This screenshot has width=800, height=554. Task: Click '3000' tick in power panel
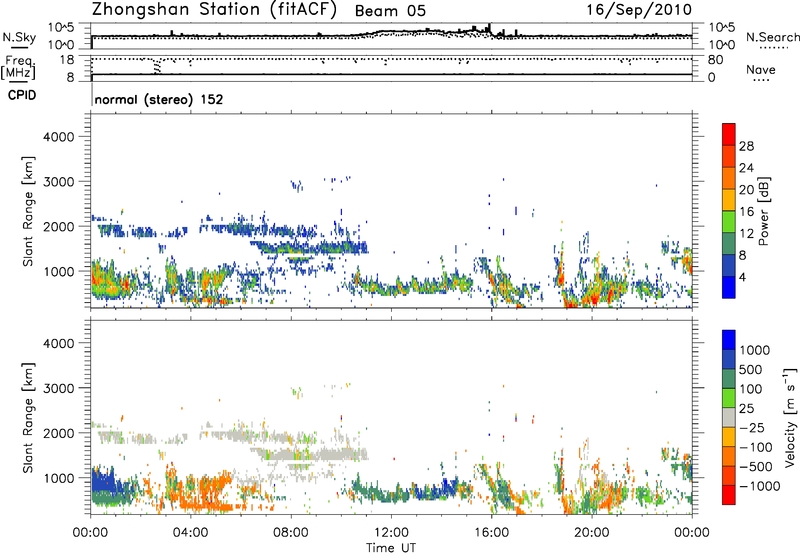pos(58,182)
